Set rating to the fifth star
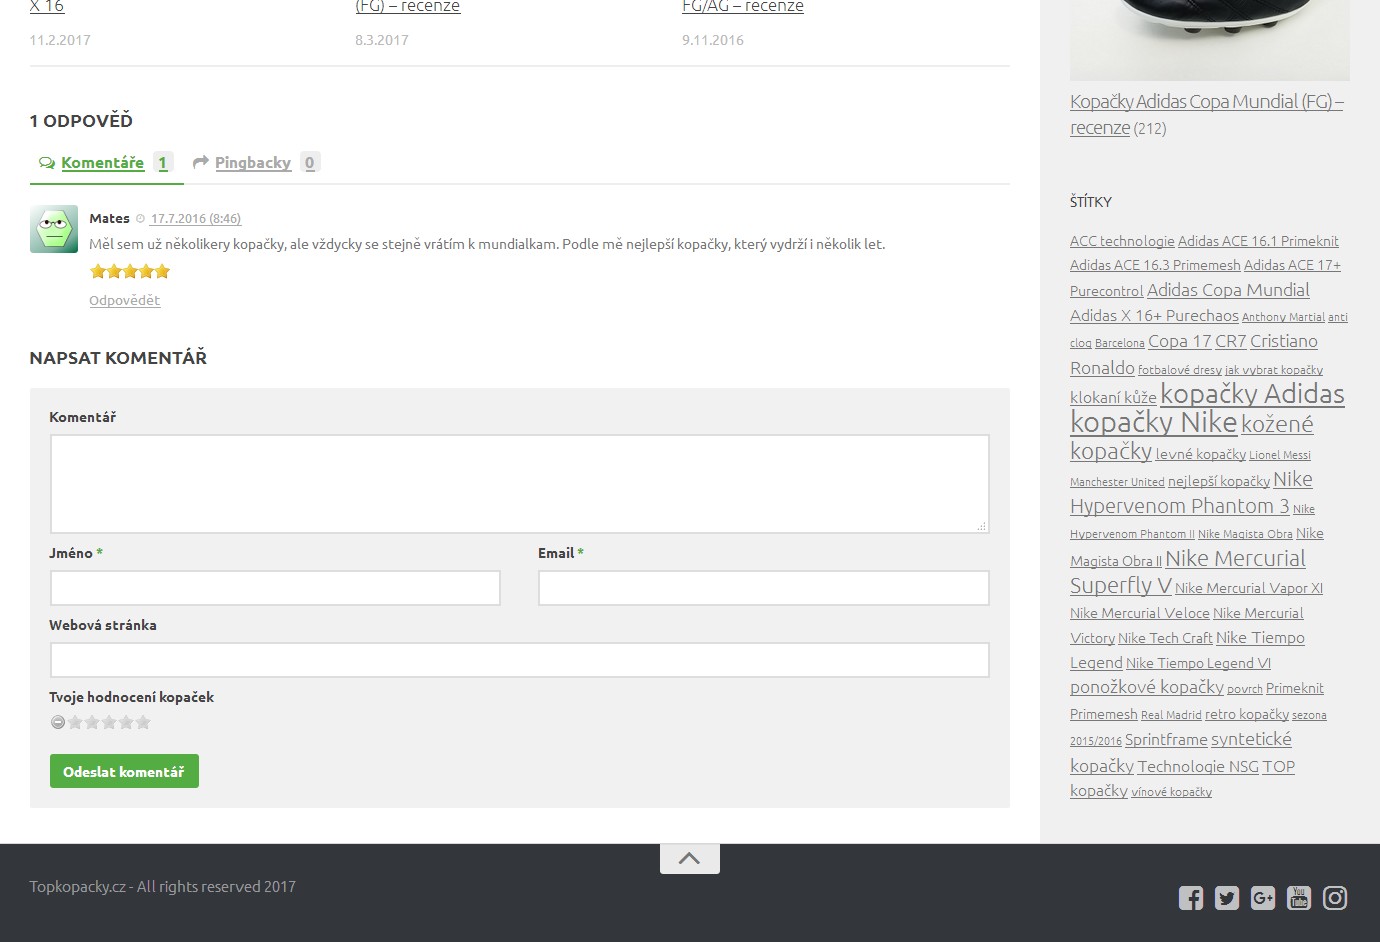The image size is (1380, 942). tap(143, 722)
